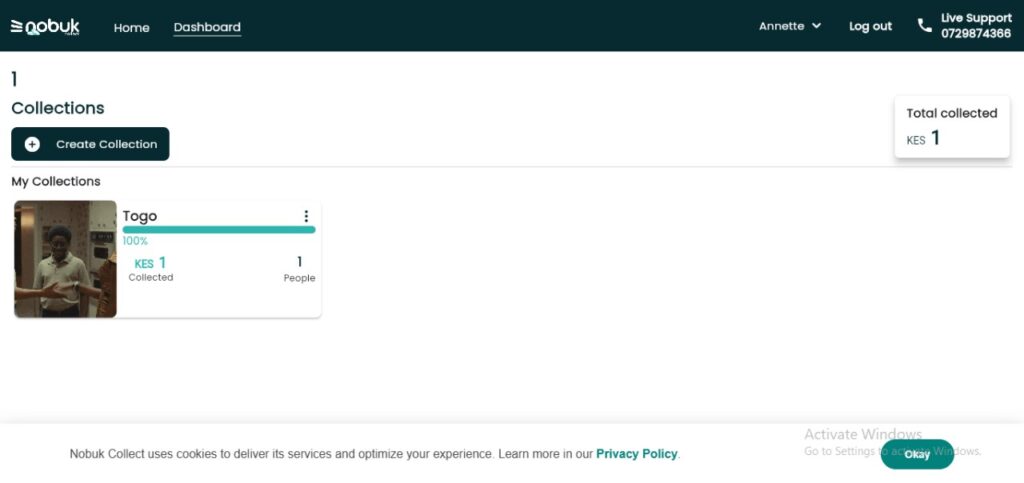Viewport: 1024px width, 483px height.
Task: Open the three-dot menu on Togo card
Action: pyautogui.click(x=306, y=216)
